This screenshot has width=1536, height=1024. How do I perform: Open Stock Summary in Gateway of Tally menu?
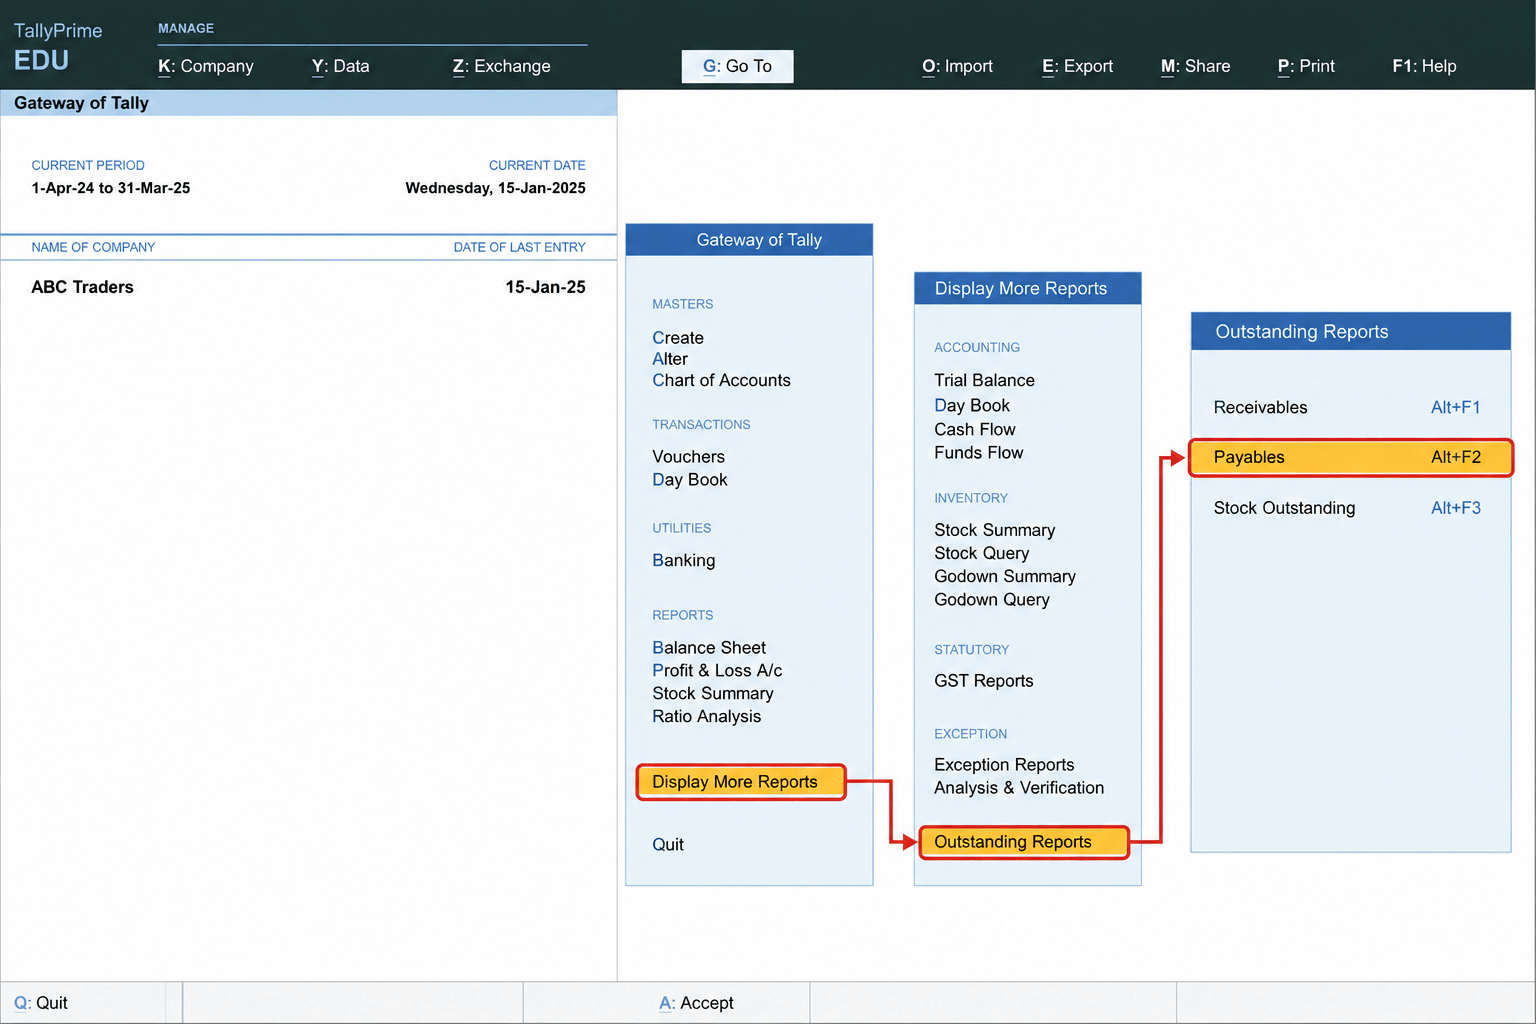713,694
